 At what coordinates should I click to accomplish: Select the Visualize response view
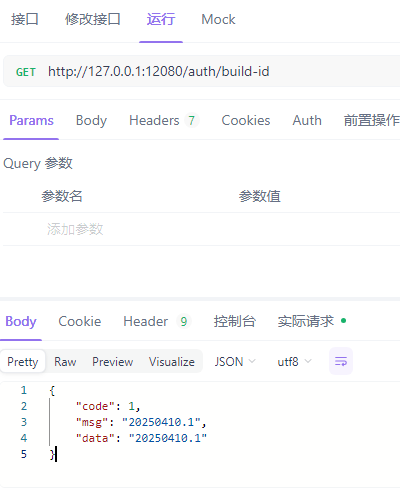tap(172, 362)
